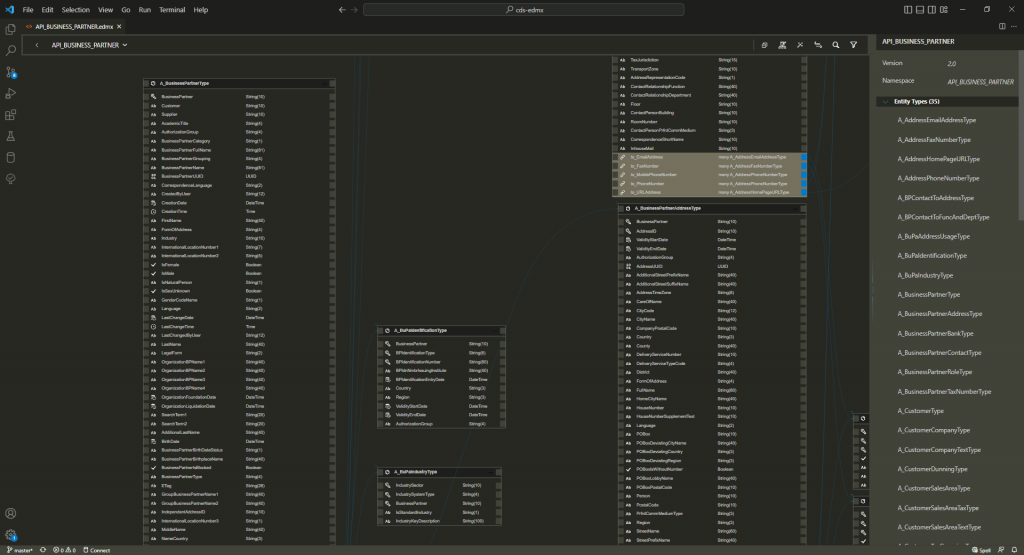This screenshot has width=1024, height=555.
Task: Click the diagram search magnifier icon
Action: click(836, 45)
